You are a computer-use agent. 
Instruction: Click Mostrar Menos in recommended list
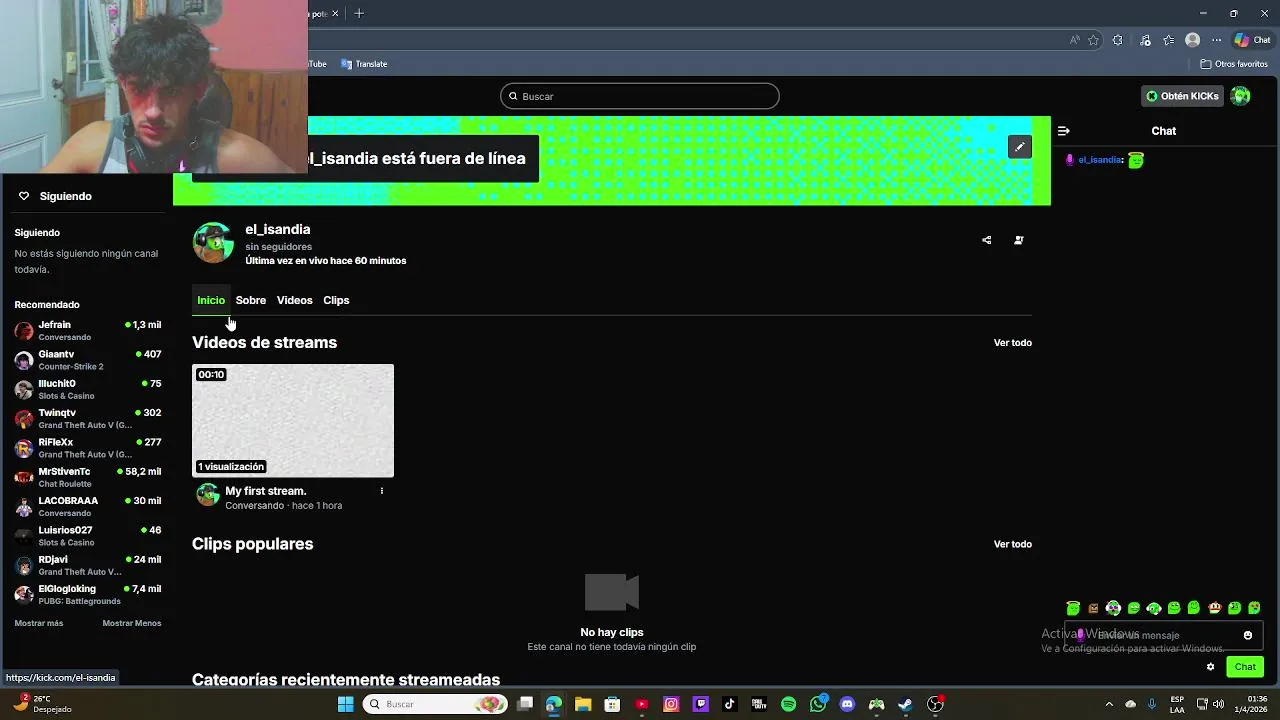(132, 623)
